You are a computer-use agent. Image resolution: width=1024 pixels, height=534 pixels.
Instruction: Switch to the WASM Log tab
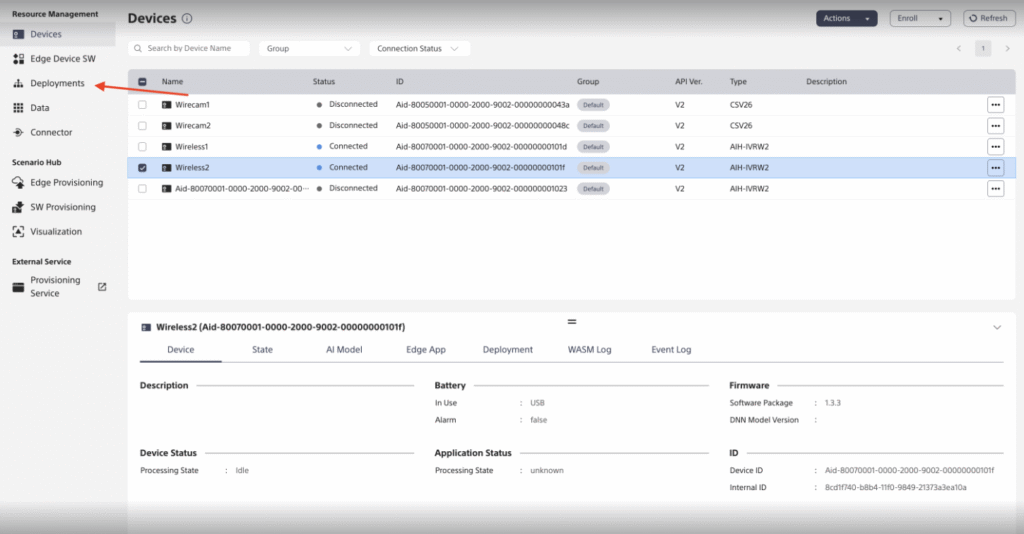coord(589,350)
